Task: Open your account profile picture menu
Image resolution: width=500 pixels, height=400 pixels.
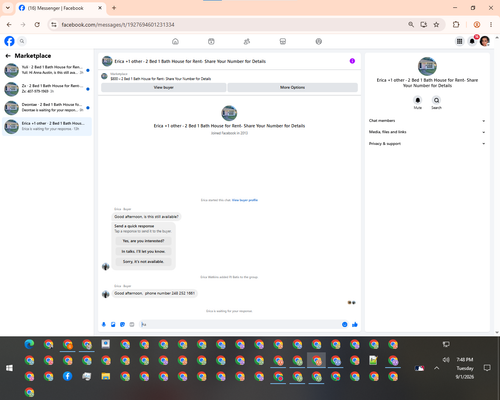Action: pos(485,41)
